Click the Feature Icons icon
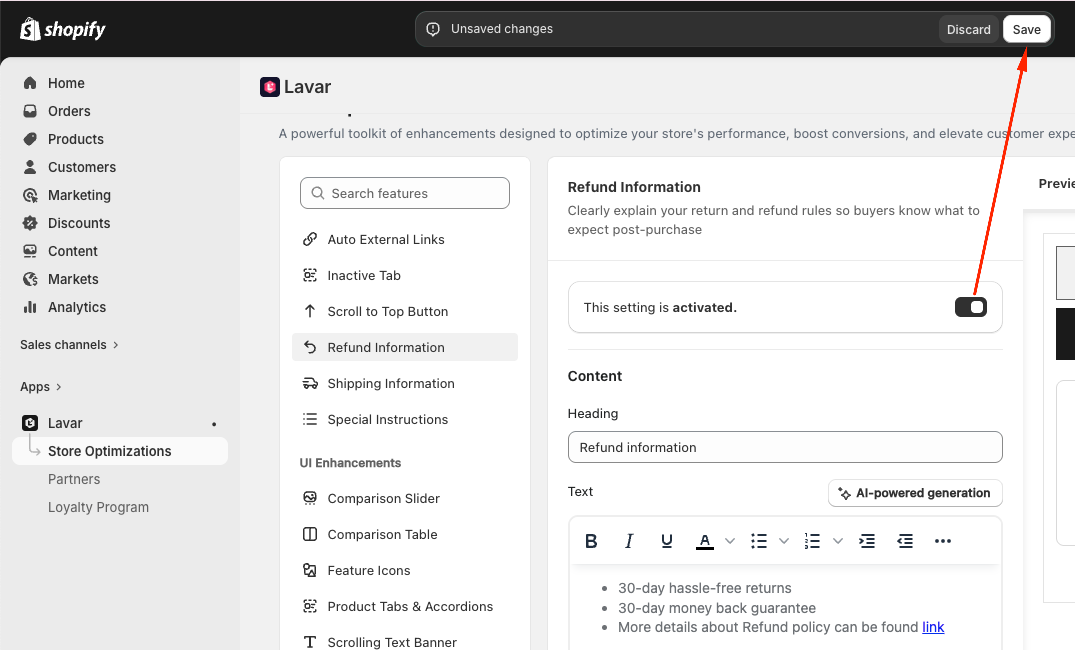Viewport: 1075px width, 650px height. (310, 570)
